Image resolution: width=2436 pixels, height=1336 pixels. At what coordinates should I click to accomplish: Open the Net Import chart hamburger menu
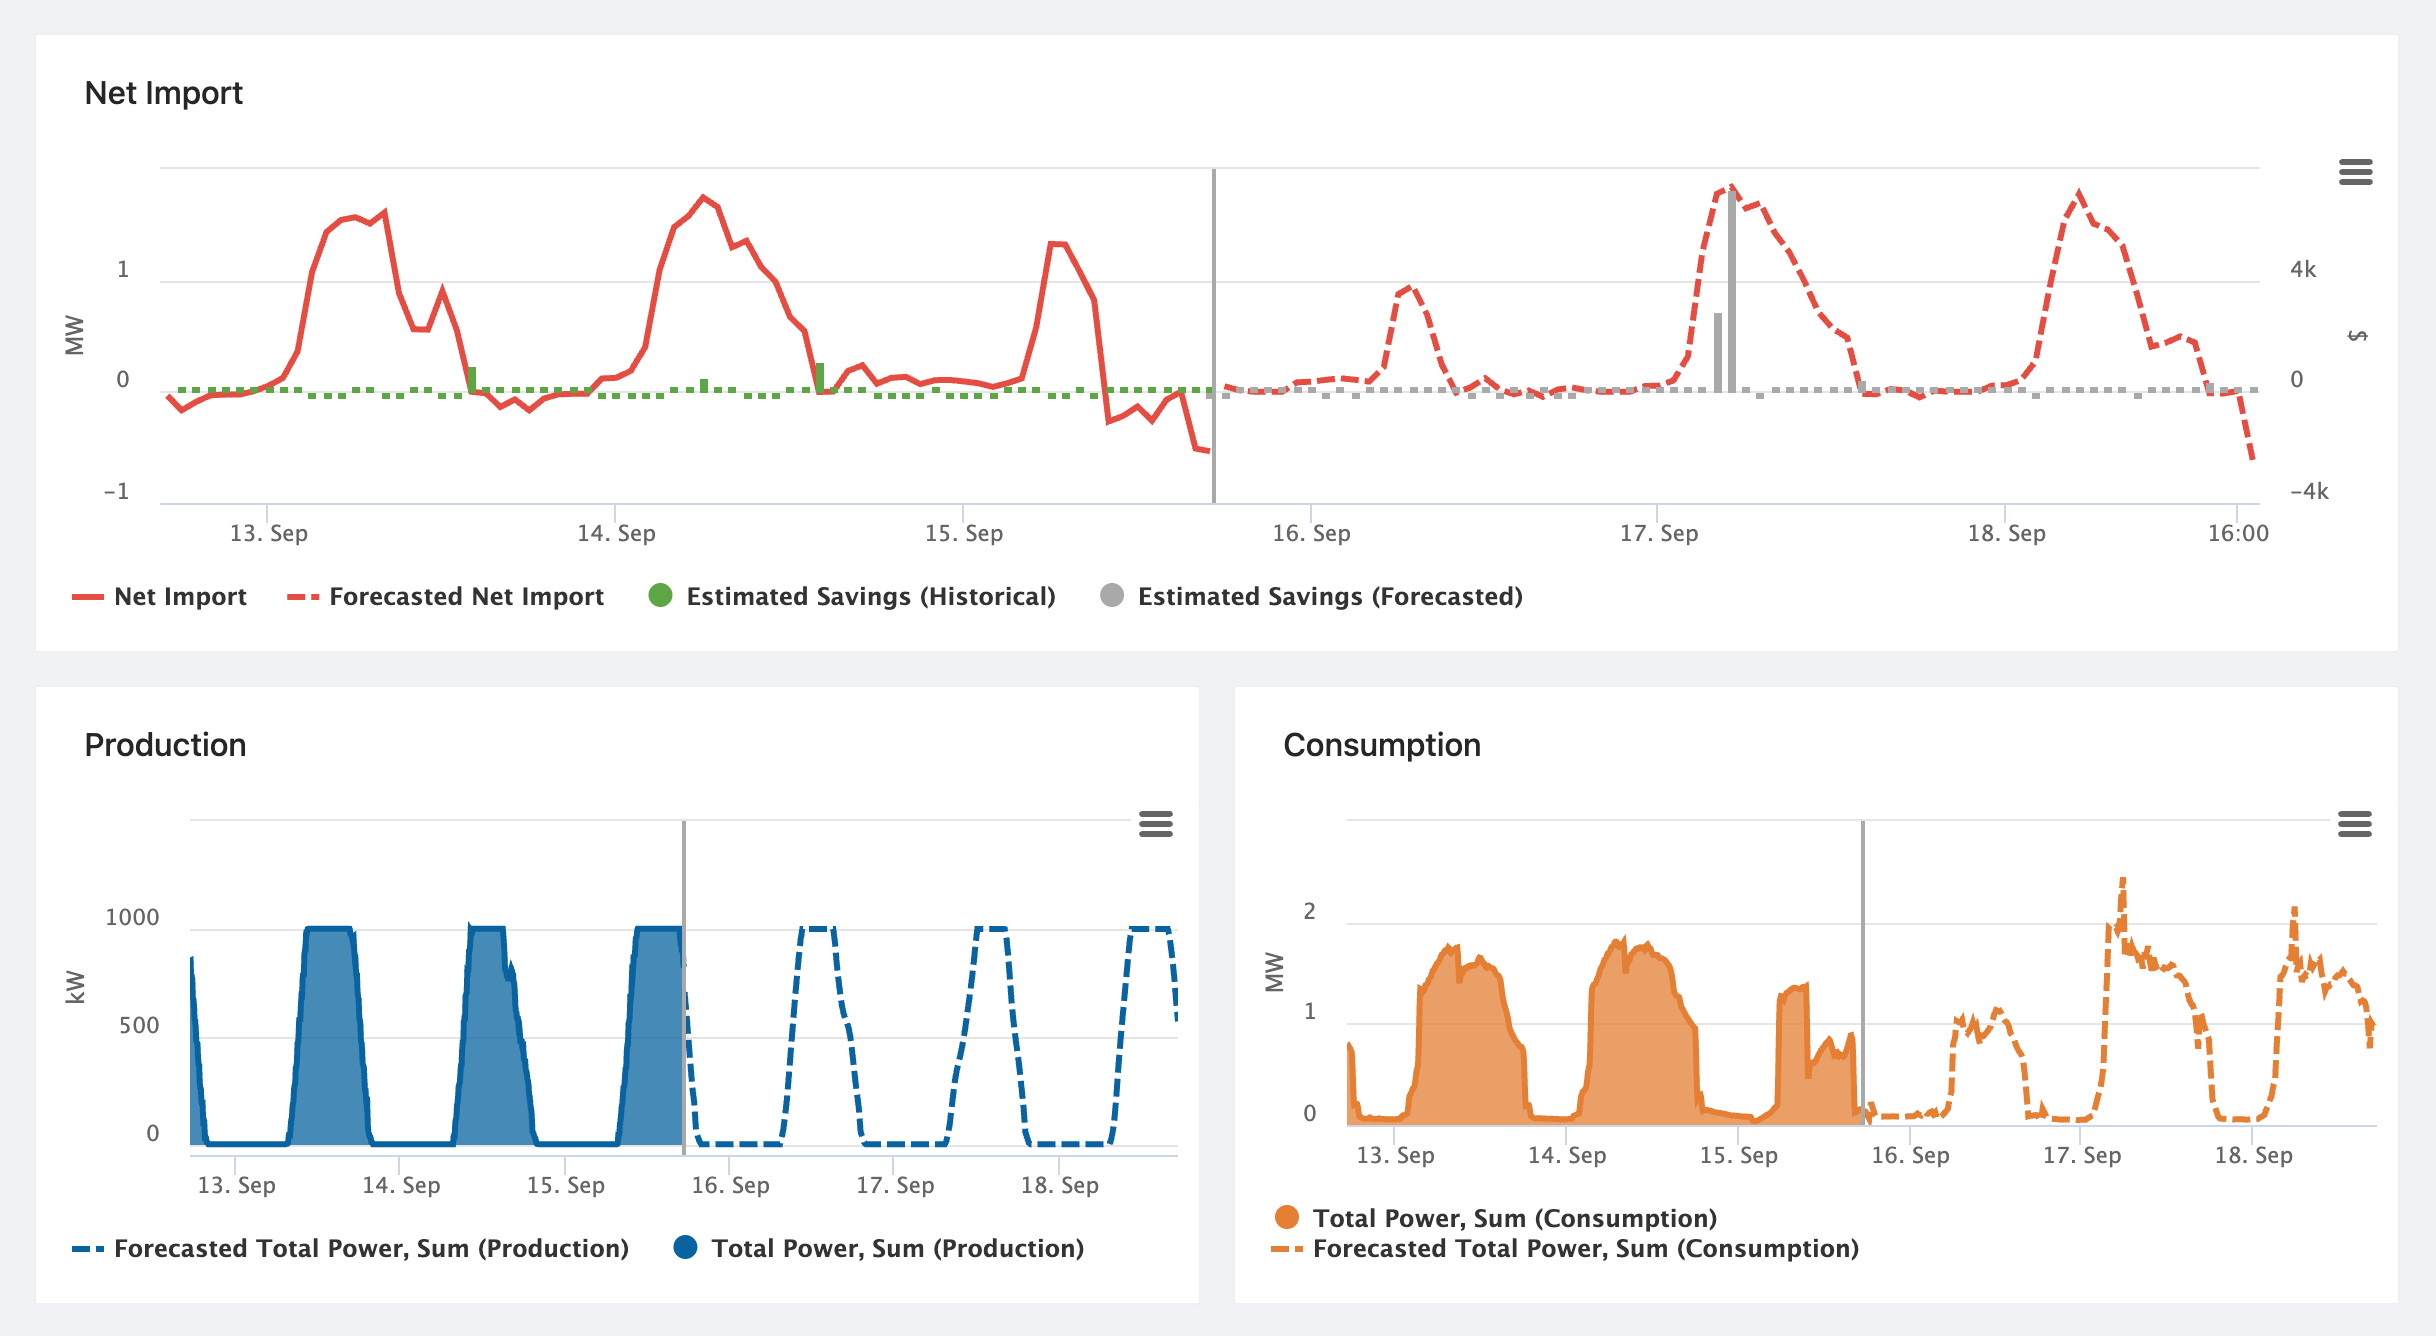pos(2355,172)
